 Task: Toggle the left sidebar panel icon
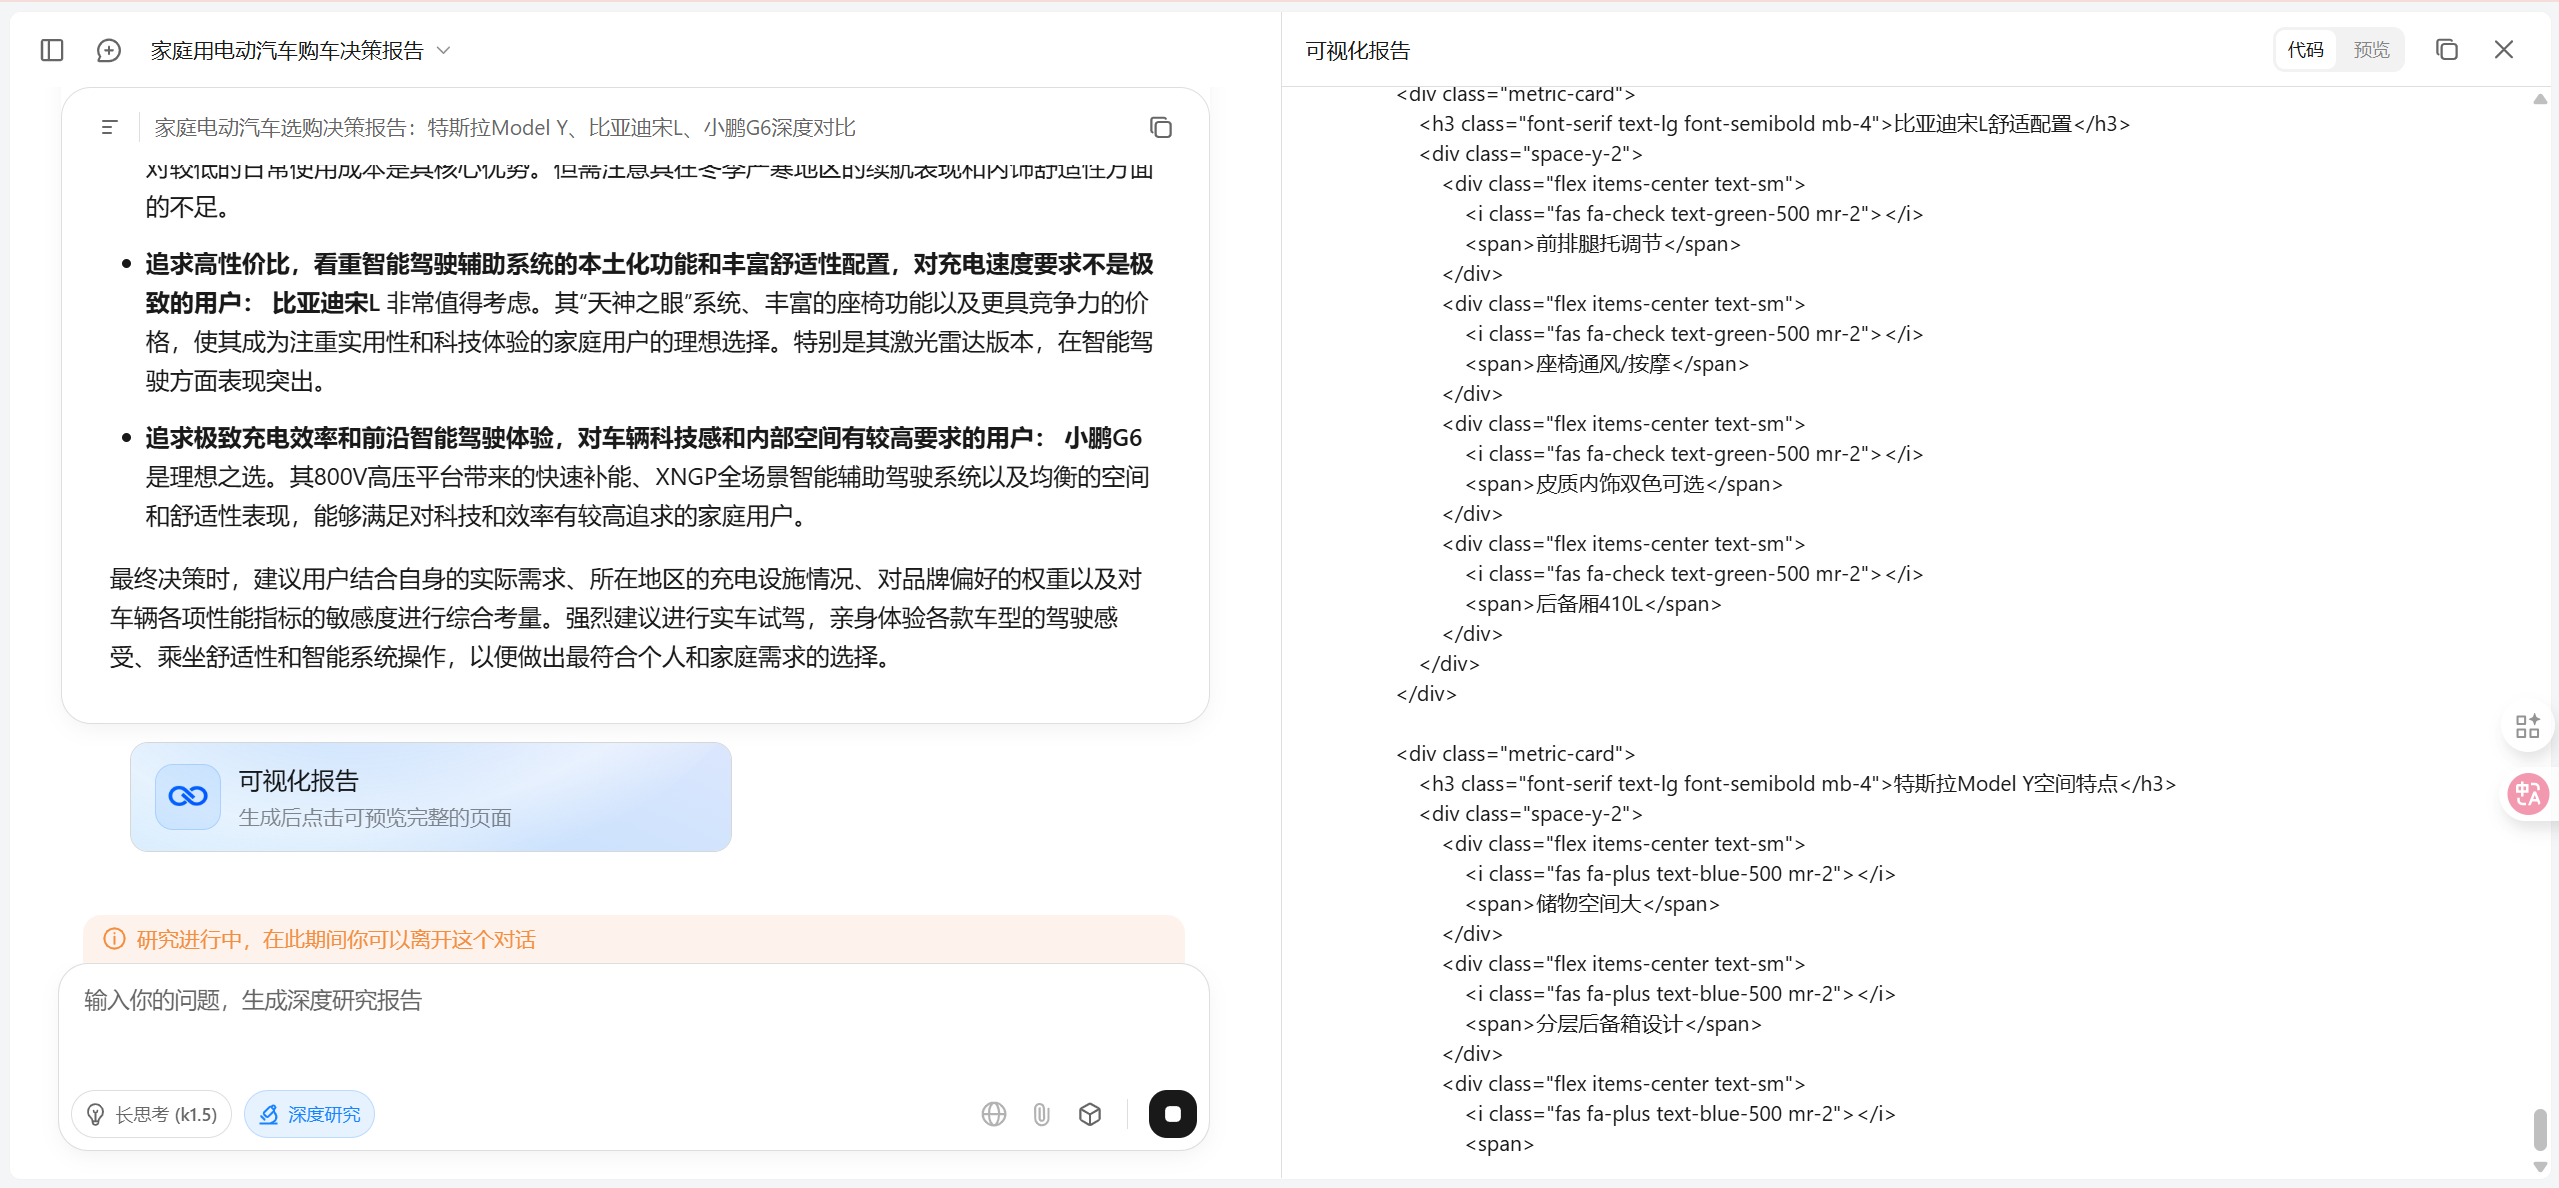(52, 50)
